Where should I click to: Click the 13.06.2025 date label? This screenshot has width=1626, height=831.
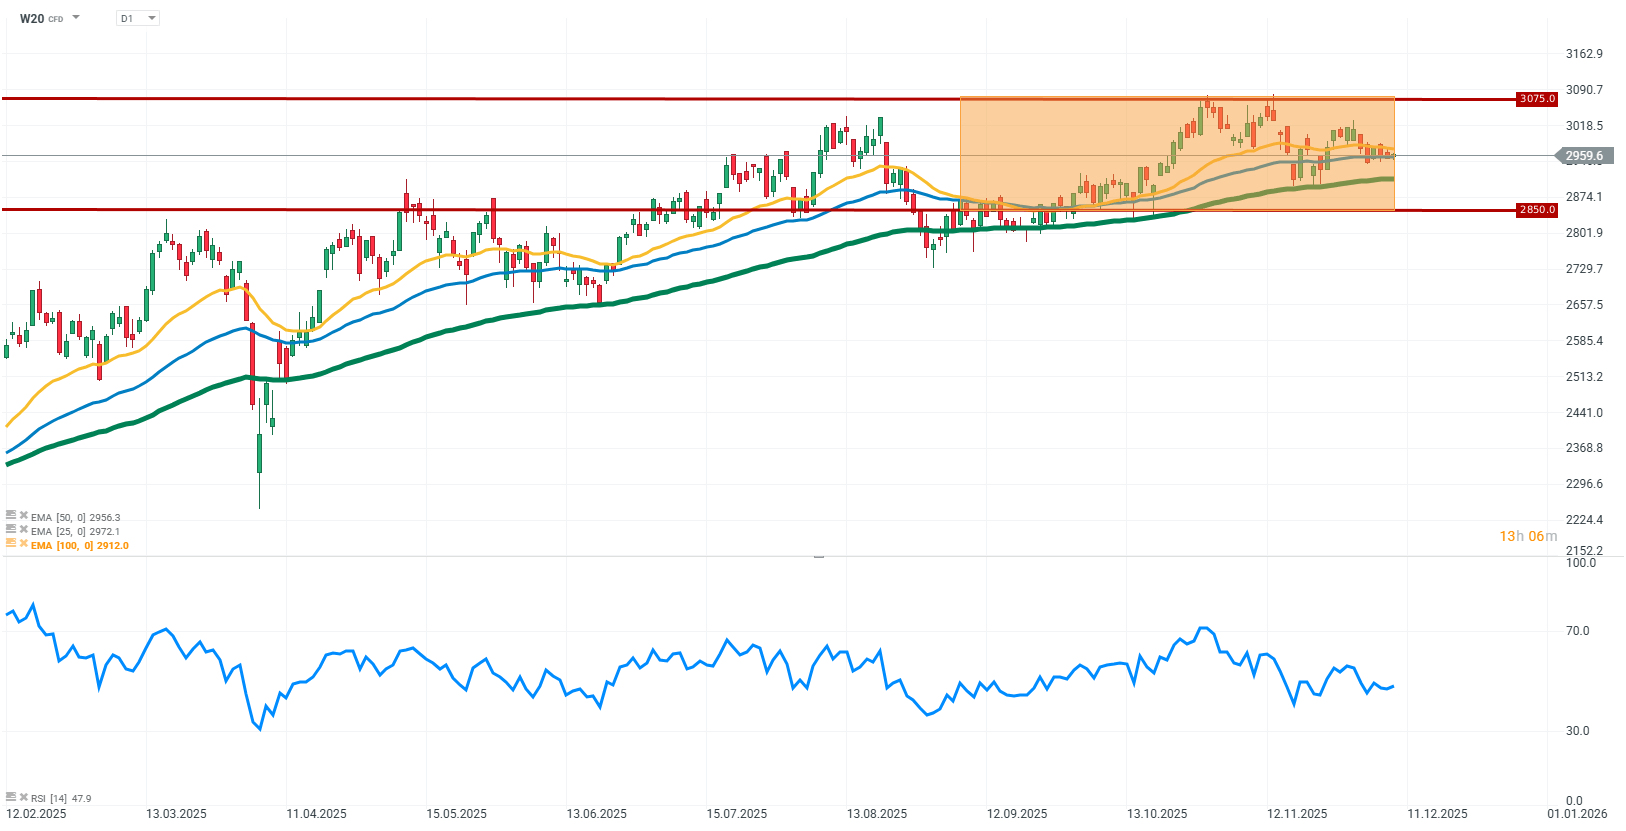[x=596, y=814]
